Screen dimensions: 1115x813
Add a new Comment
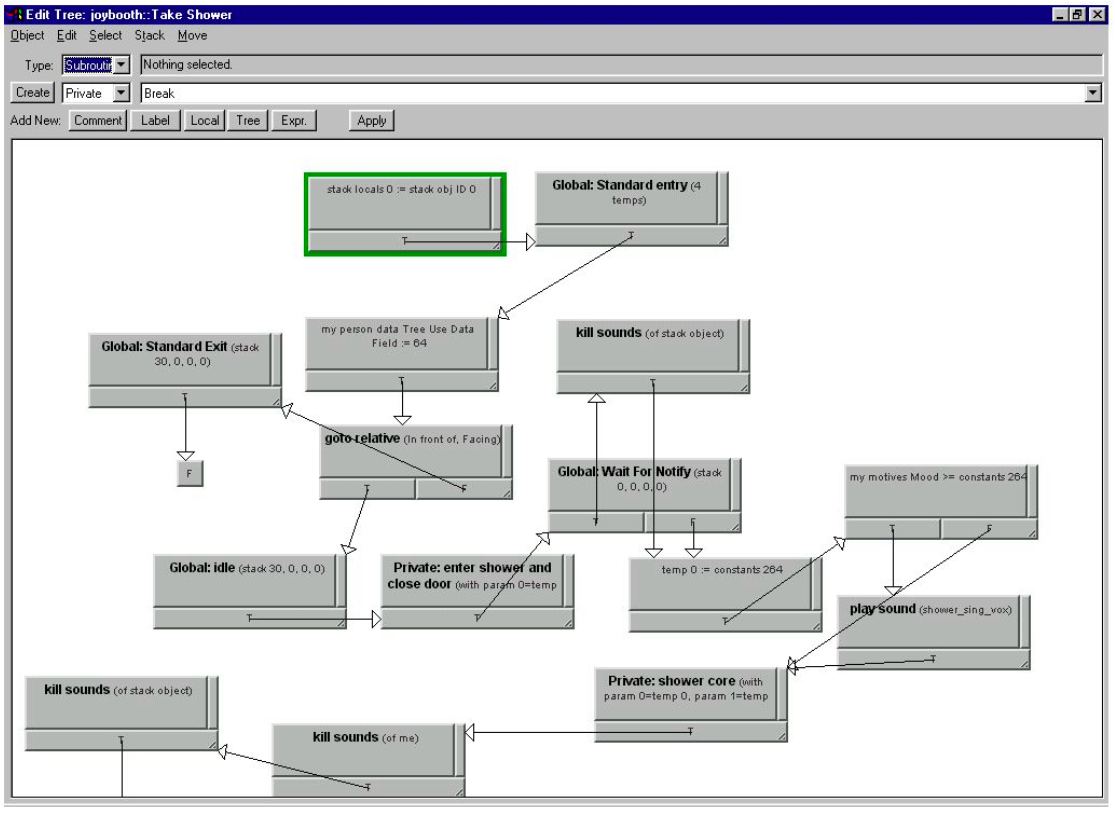click(x=97, y=121)
